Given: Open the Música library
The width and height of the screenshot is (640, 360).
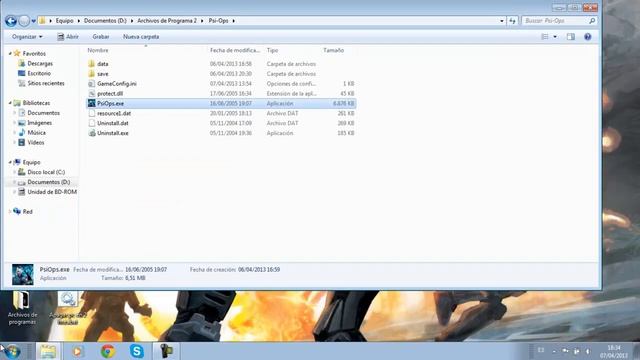Looking at the screenshot, I should 36,133.
